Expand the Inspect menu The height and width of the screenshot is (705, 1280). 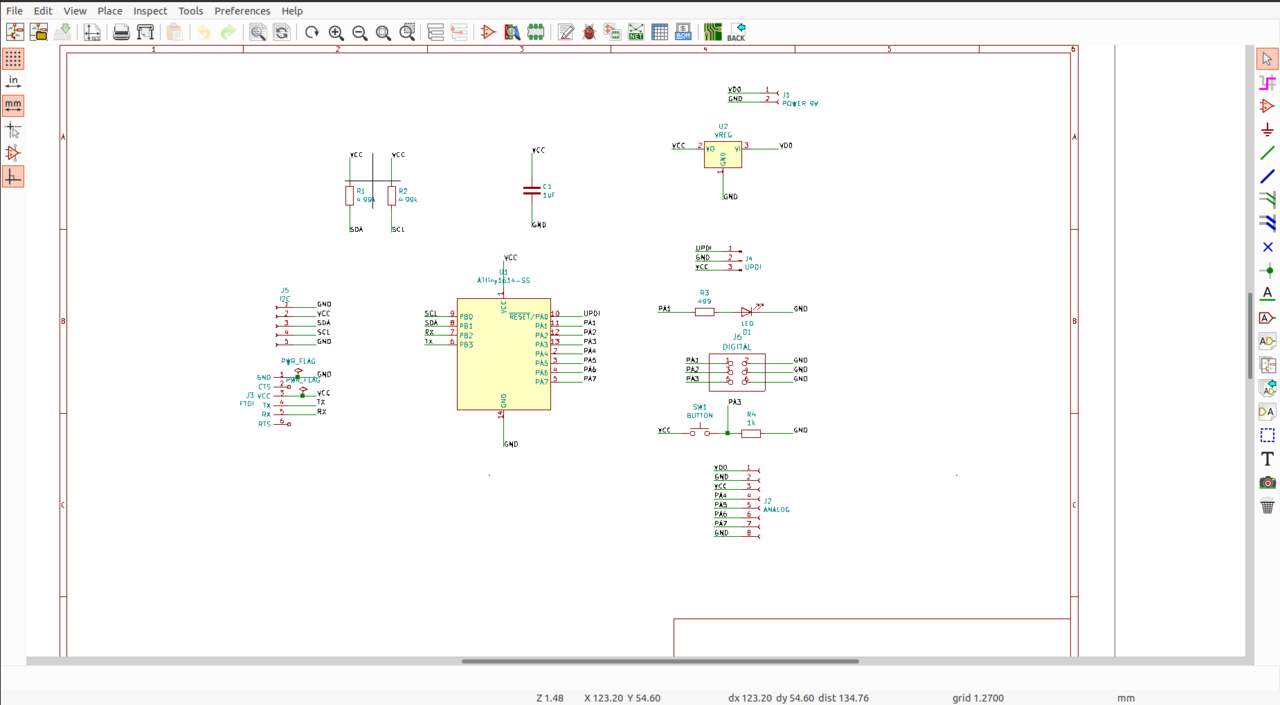pos(150,11)
